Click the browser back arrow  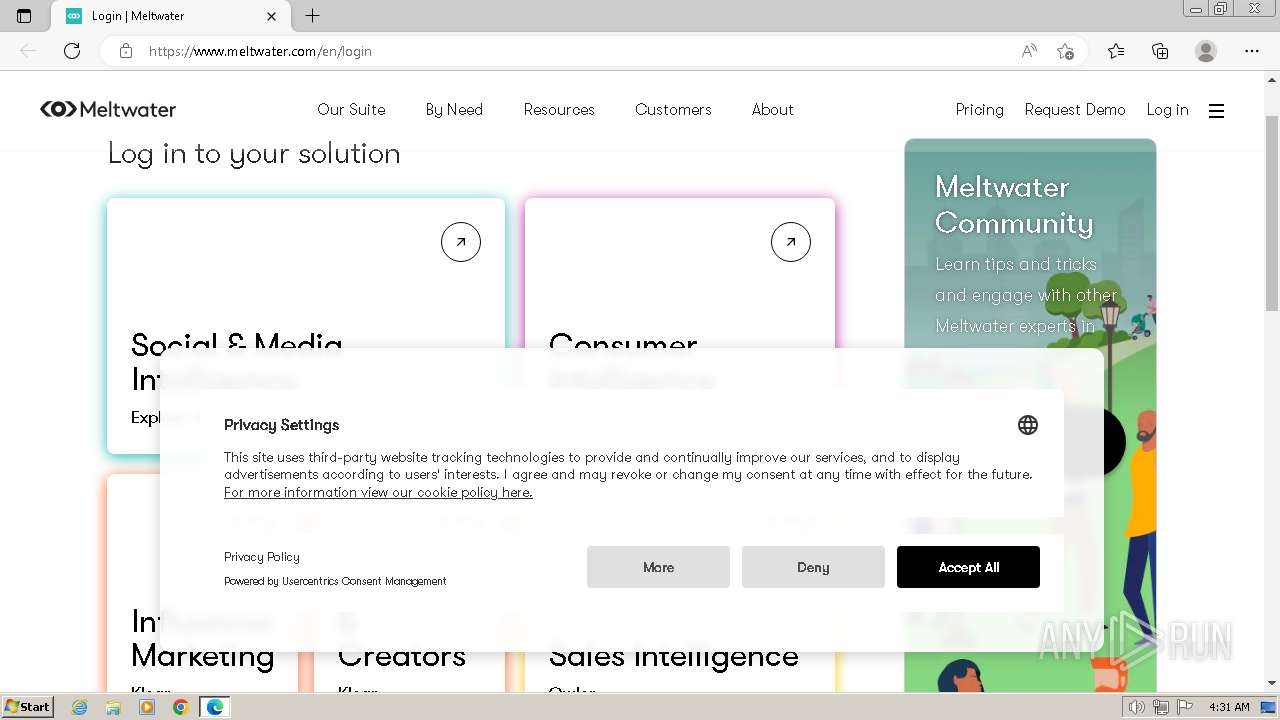tap(28, 51)
